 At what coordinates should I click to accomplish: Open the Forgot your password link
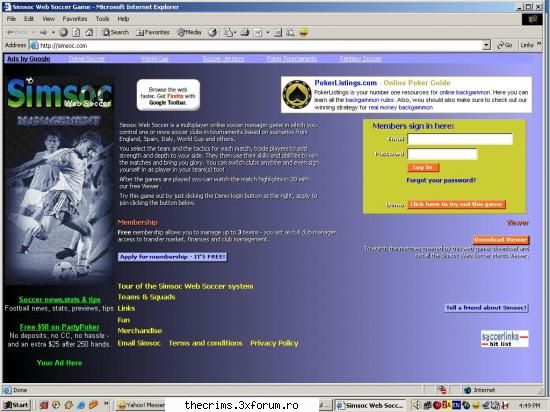[441, 180]
